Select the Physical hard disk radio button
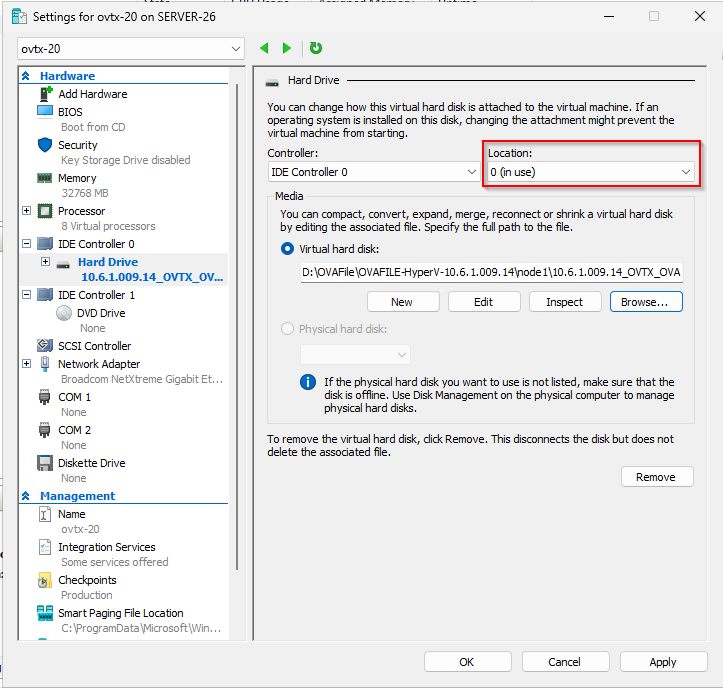Image resolution: width=723 pixels, height=689 pixels. 287,329
